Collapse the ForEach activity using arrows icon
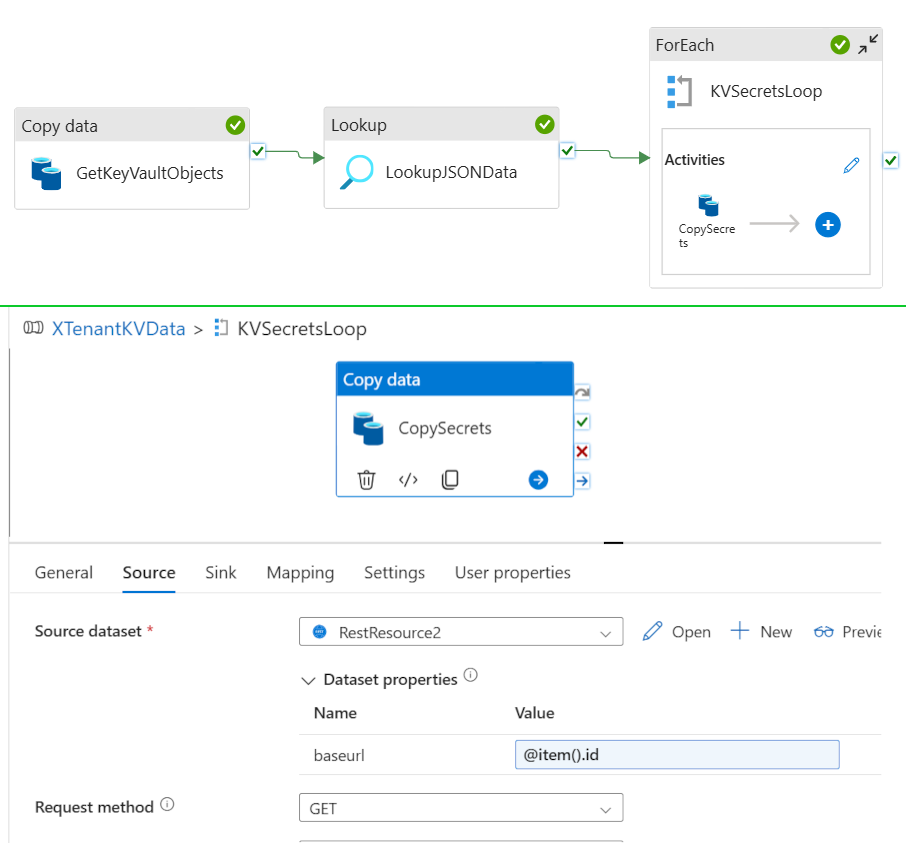This screenshot has width=906, height=844. 867,44
